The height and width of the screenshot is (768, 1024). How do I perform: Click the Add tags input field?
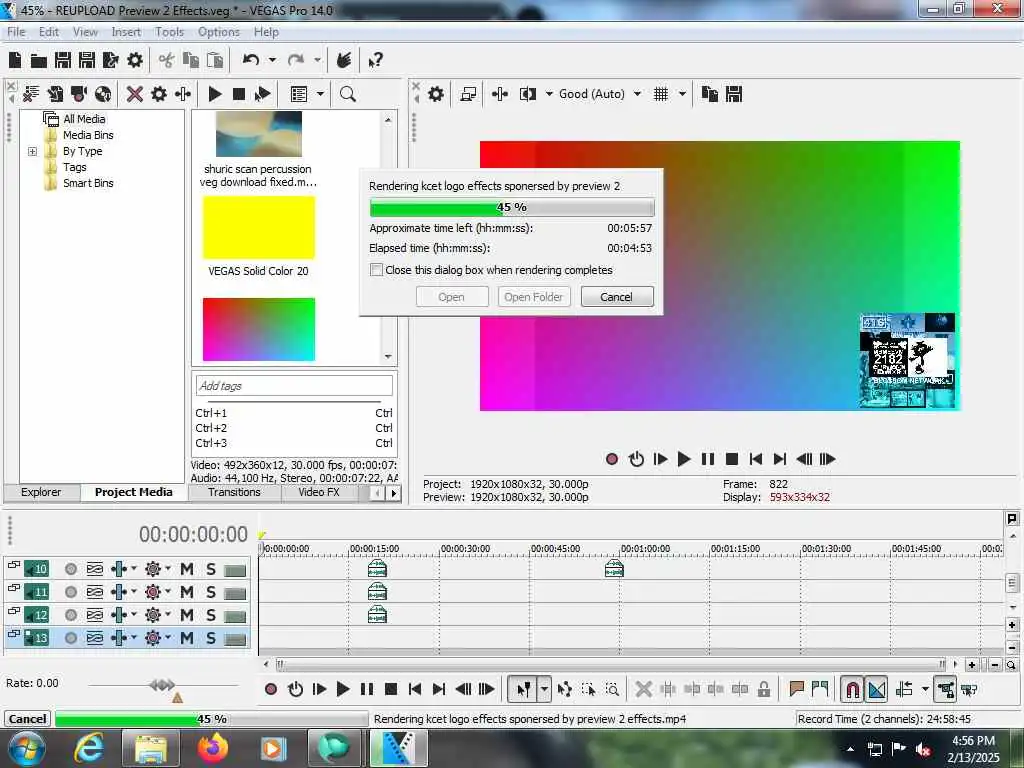294,386
